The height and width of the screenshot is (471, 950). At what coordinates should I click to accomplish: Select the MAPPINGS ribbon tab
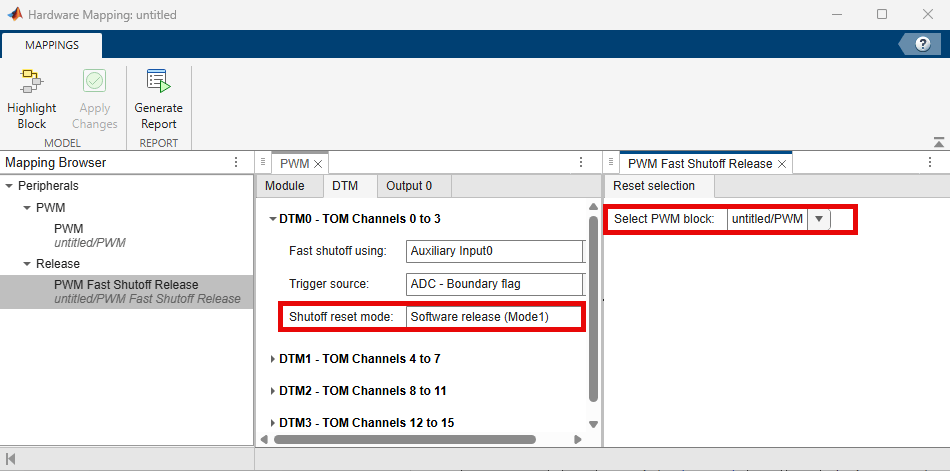[52, 45]
